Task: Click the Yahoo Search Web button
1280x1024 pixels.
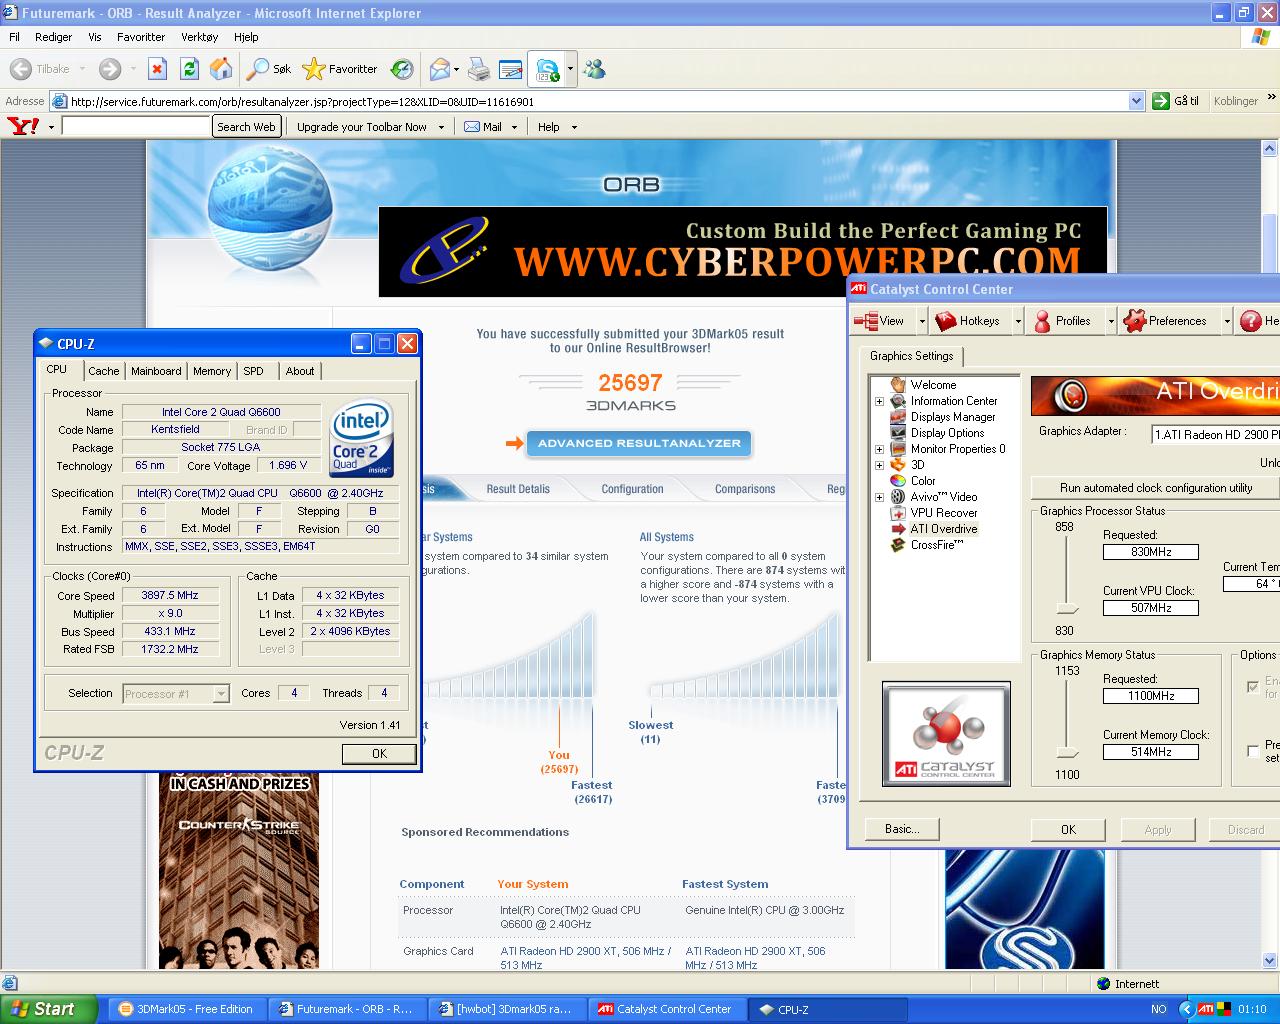Action: (x=246, y=127)
